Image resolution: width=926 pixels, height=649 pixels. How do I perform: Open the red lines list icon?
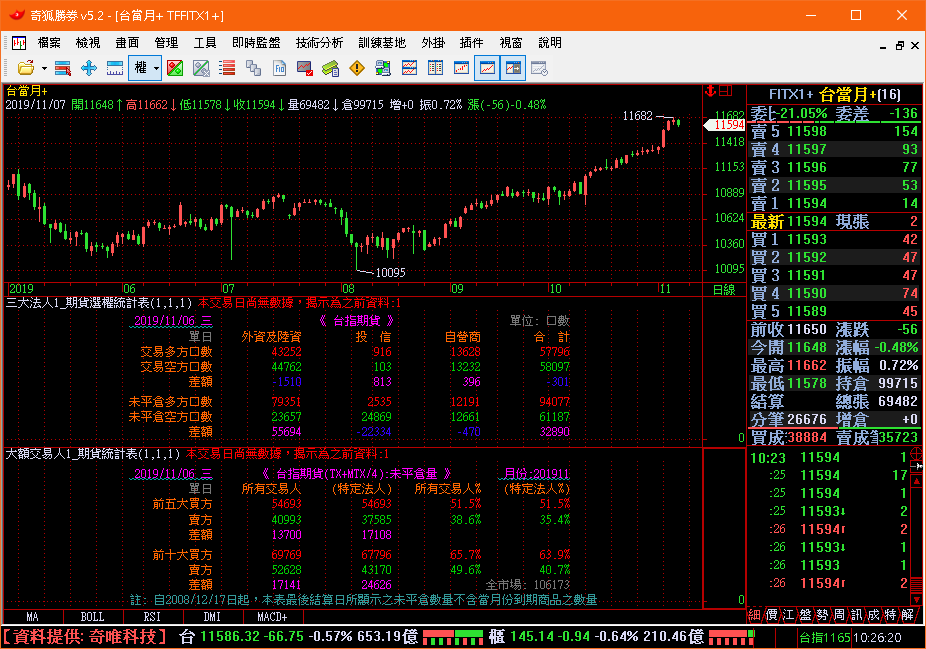tap(227, 68)
